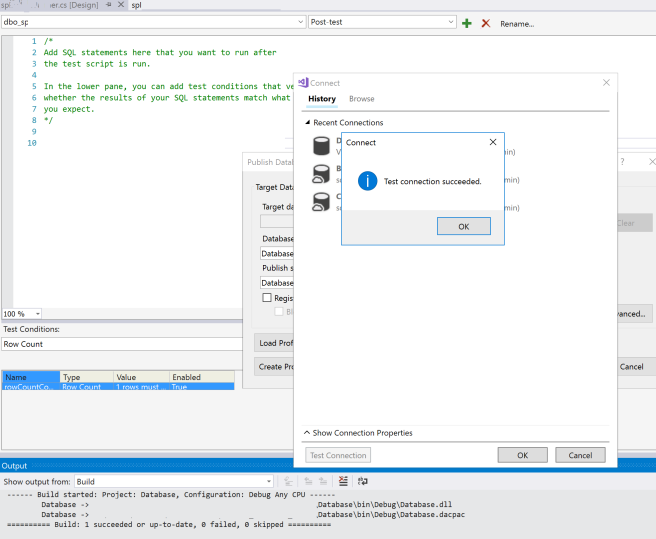Toggle the Register checkbox in Publish Database
The width and height of the screenshot is (656, 539).
[x=267, y=298]
